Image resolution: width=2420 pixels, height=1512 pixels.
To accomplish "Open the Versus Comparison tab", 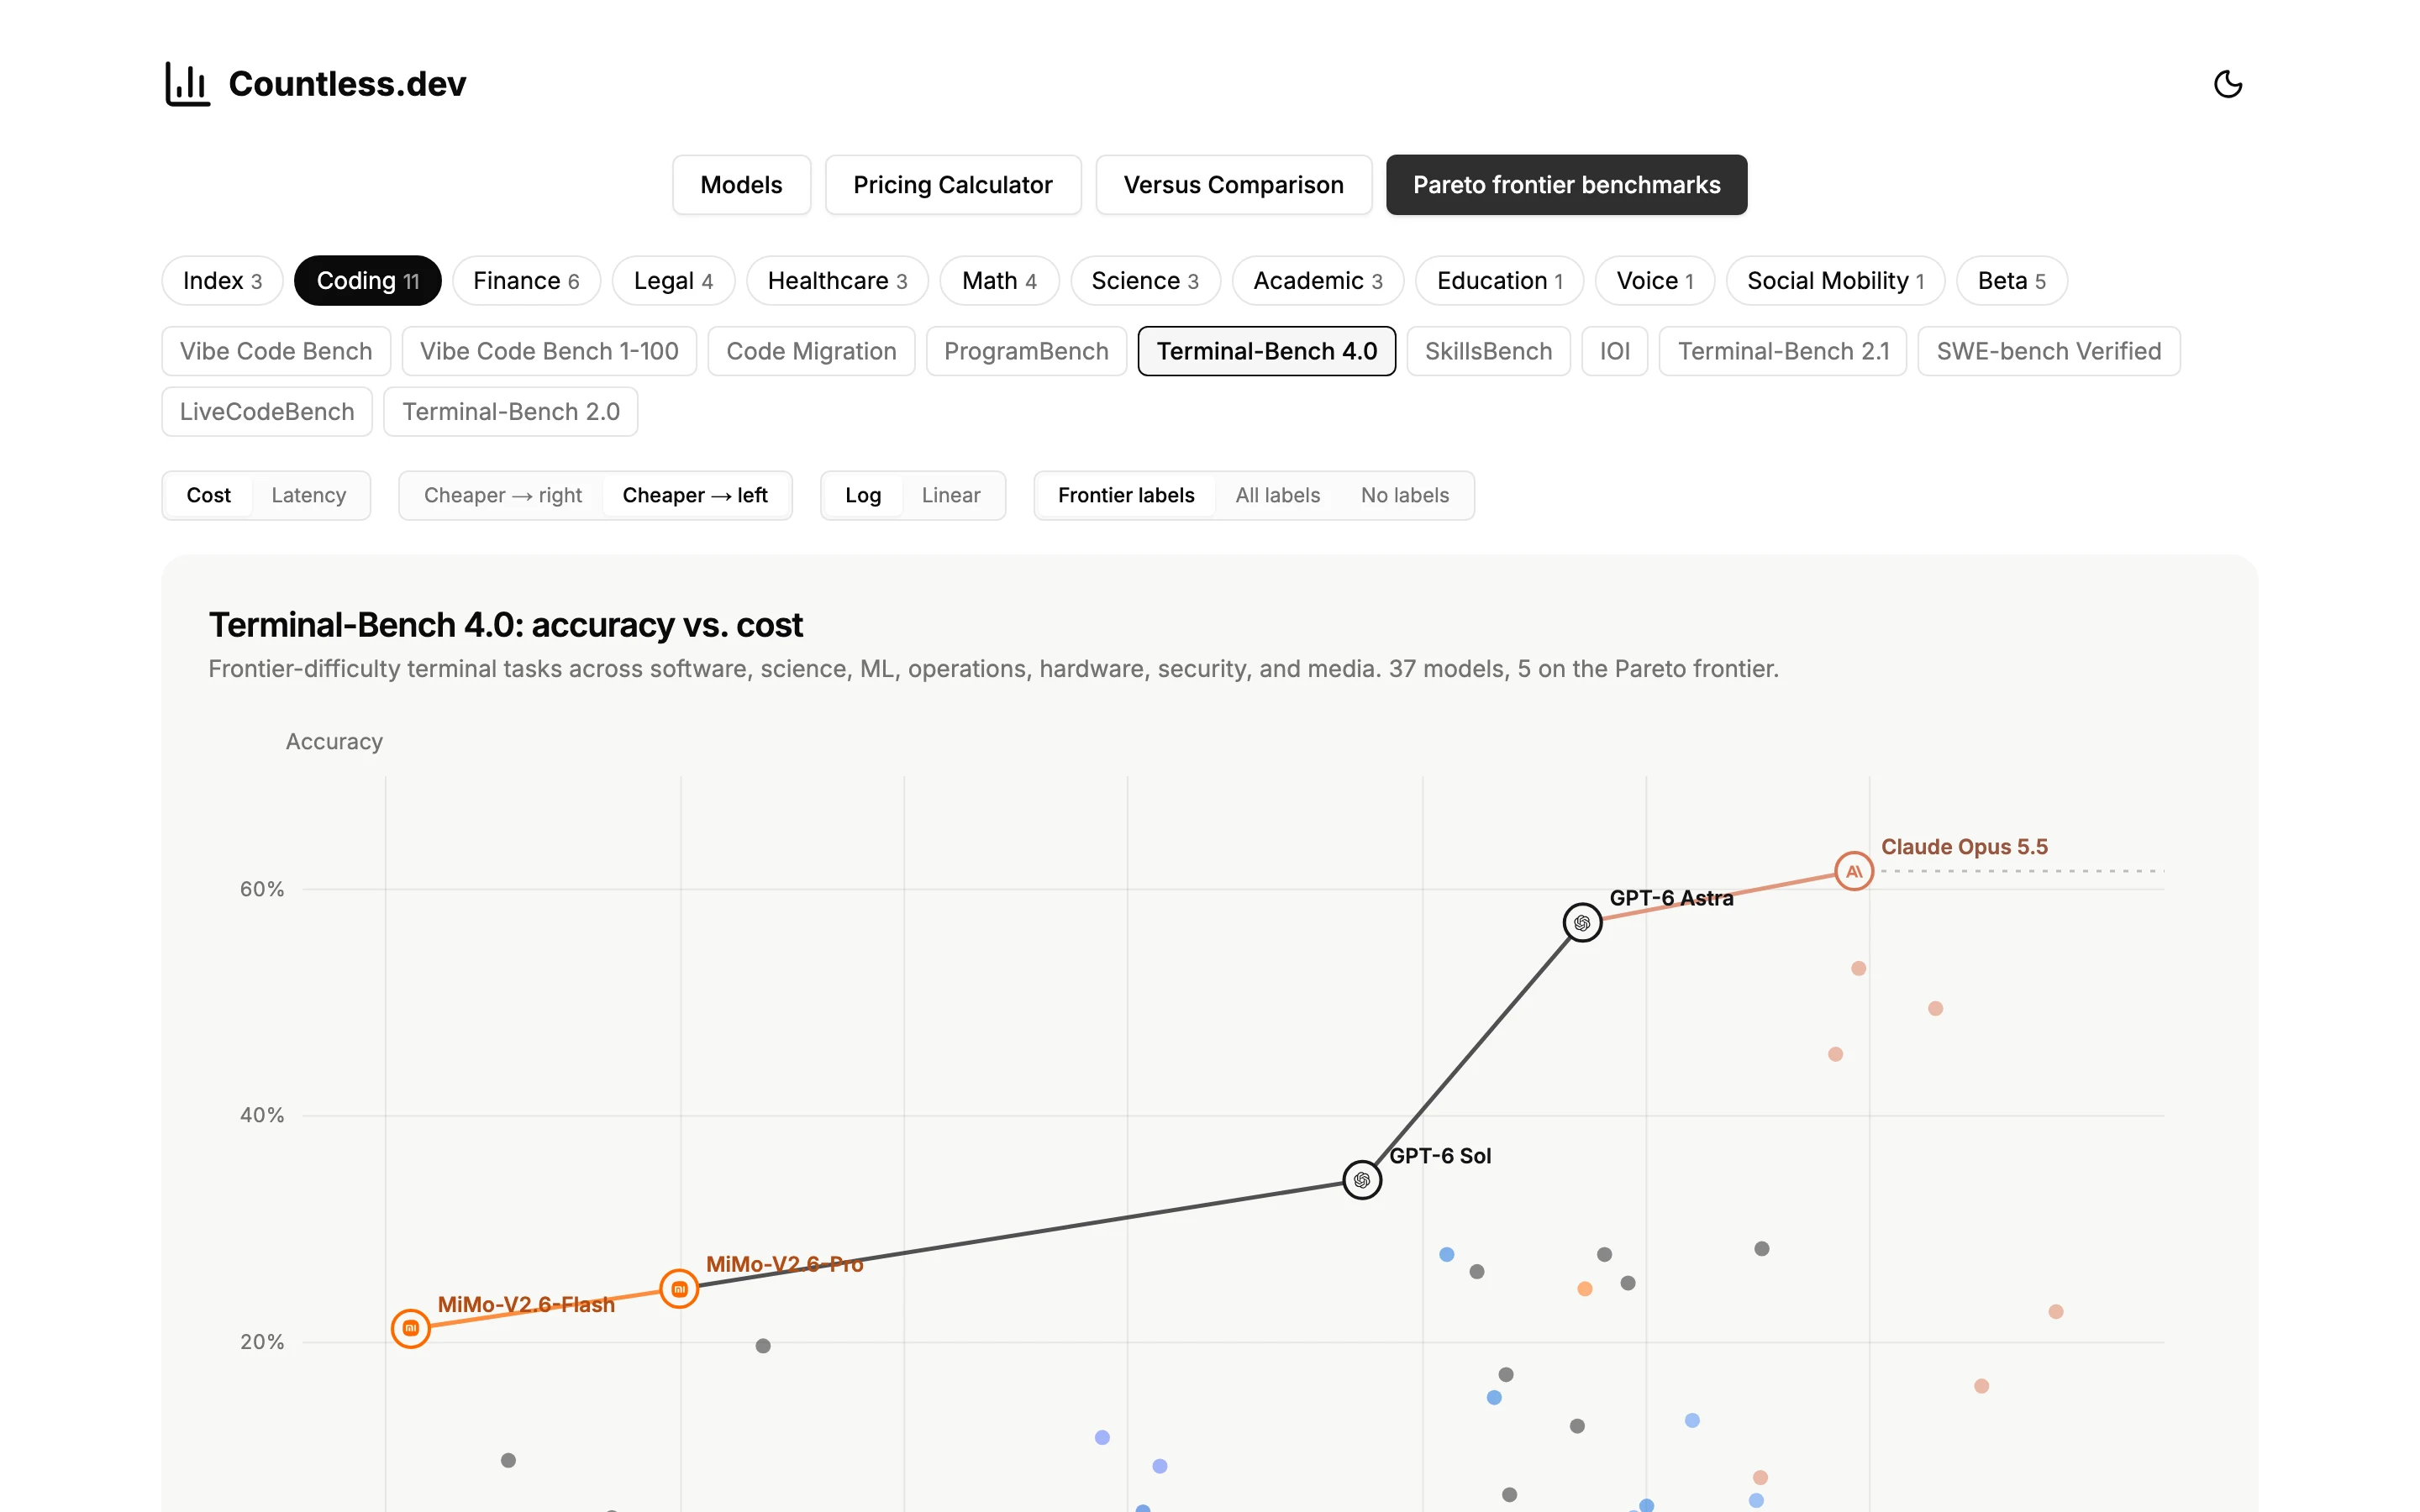I will [x=1233, y=185].
